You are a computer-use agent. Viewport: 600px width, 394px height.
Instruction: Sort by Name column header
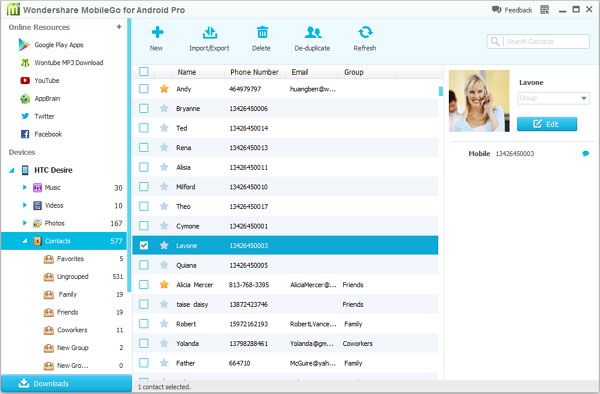pyautogui.click(x=187, y=72)
